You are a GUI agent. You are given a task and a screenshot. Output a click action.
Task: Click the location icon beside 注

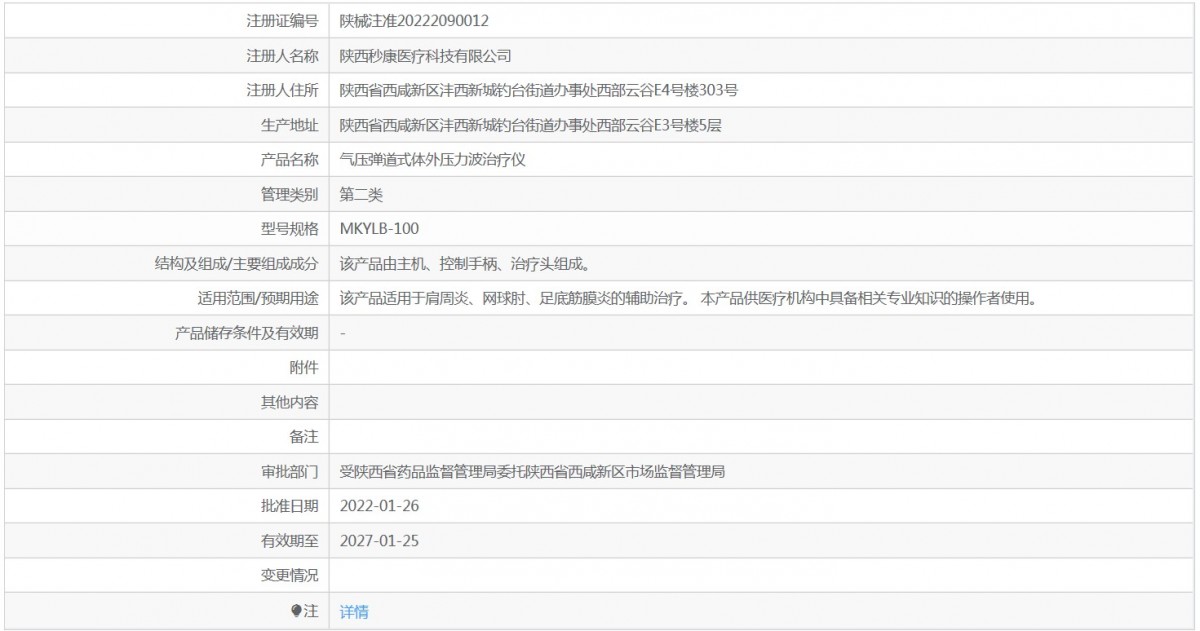pos(296,610)
